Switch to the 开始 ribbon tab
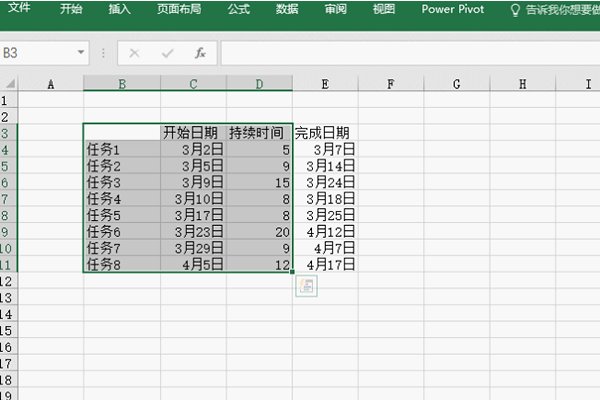The height and width of the screenshot is (400, 600). tap(71, 9)
